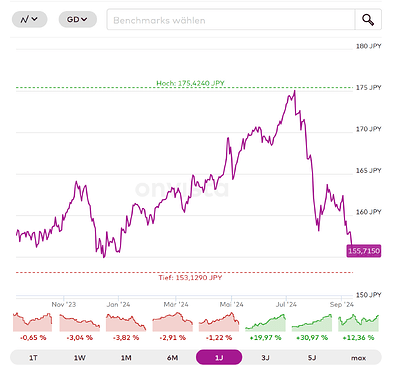This screenshot has width=400, height=374.
Task: Select the 1T time range
Action: point(33,358)
